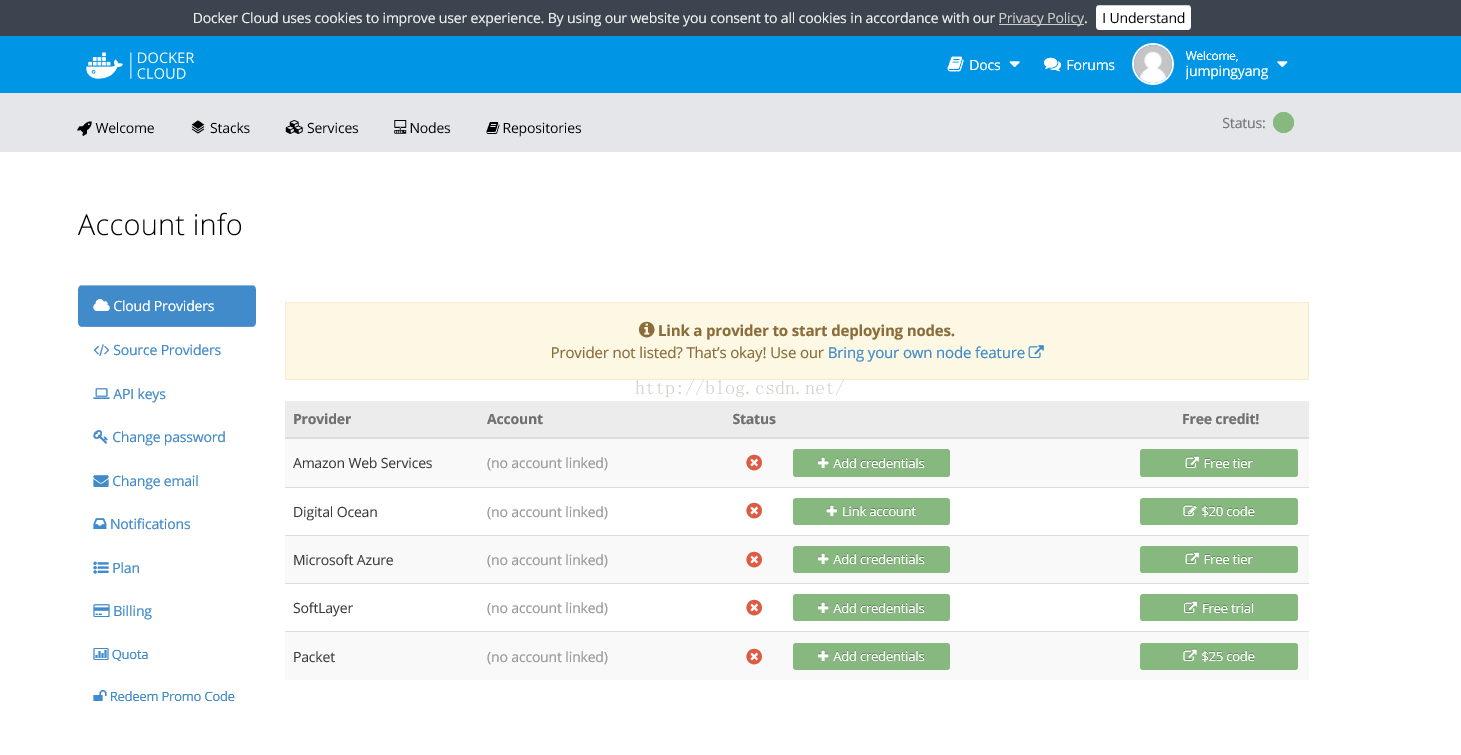Expand the Docs dropdown menu

(984, 65)
